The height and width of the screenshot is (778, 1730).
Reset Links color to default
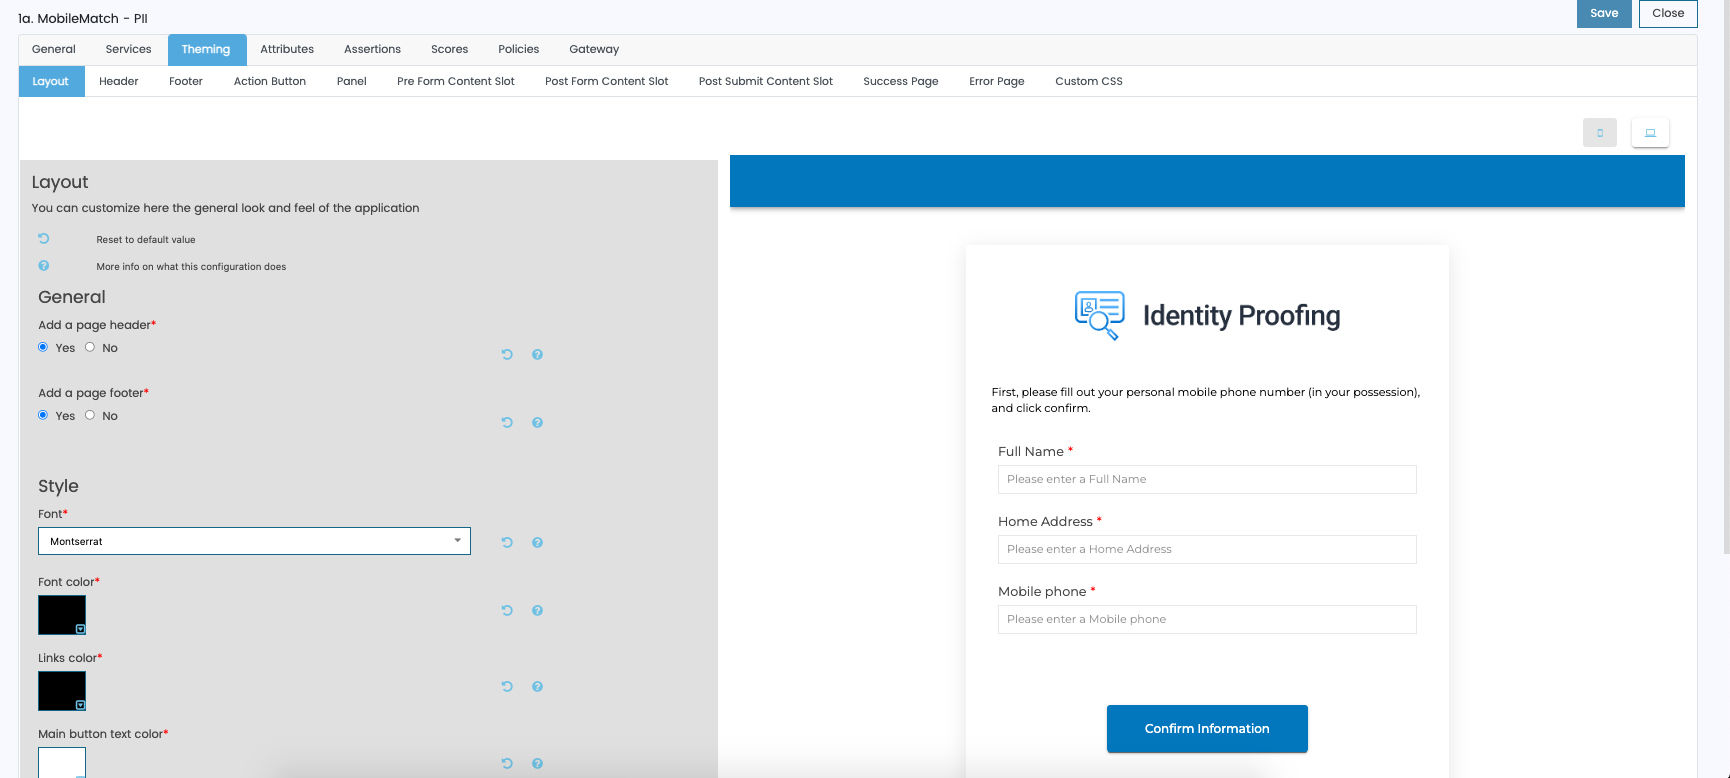[x=507, y=687]
